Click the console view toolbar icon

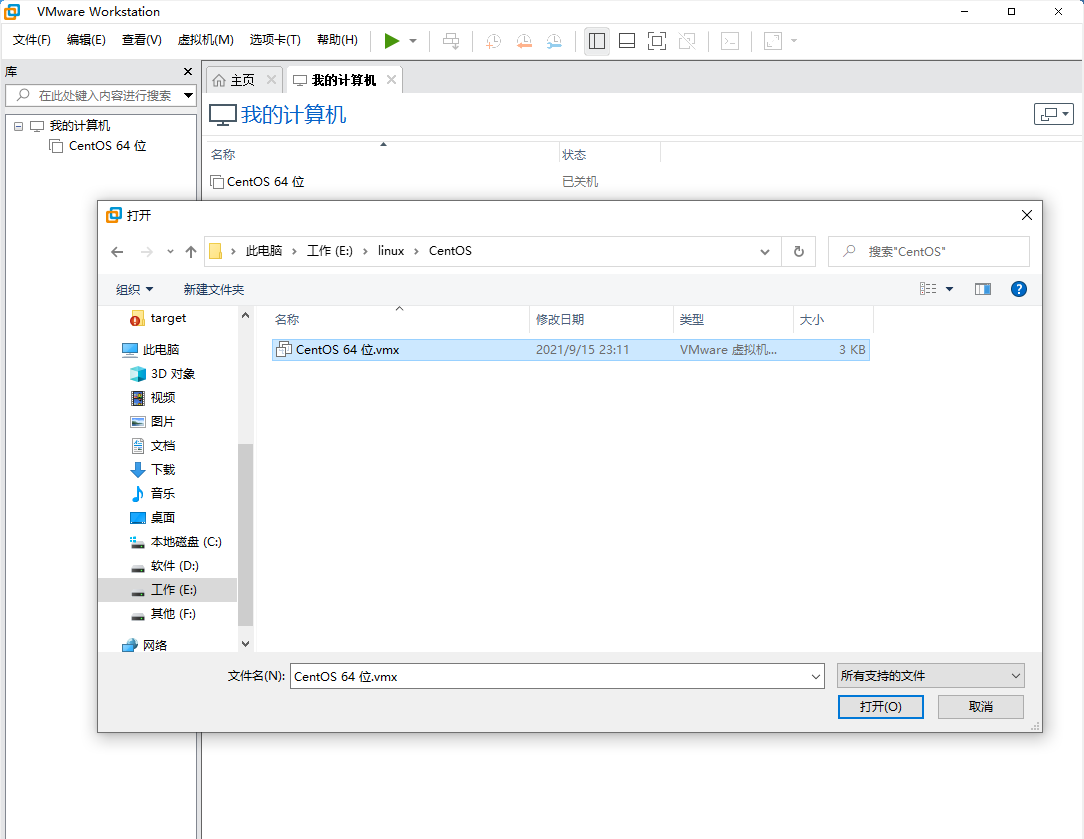(x=730, y=41)
